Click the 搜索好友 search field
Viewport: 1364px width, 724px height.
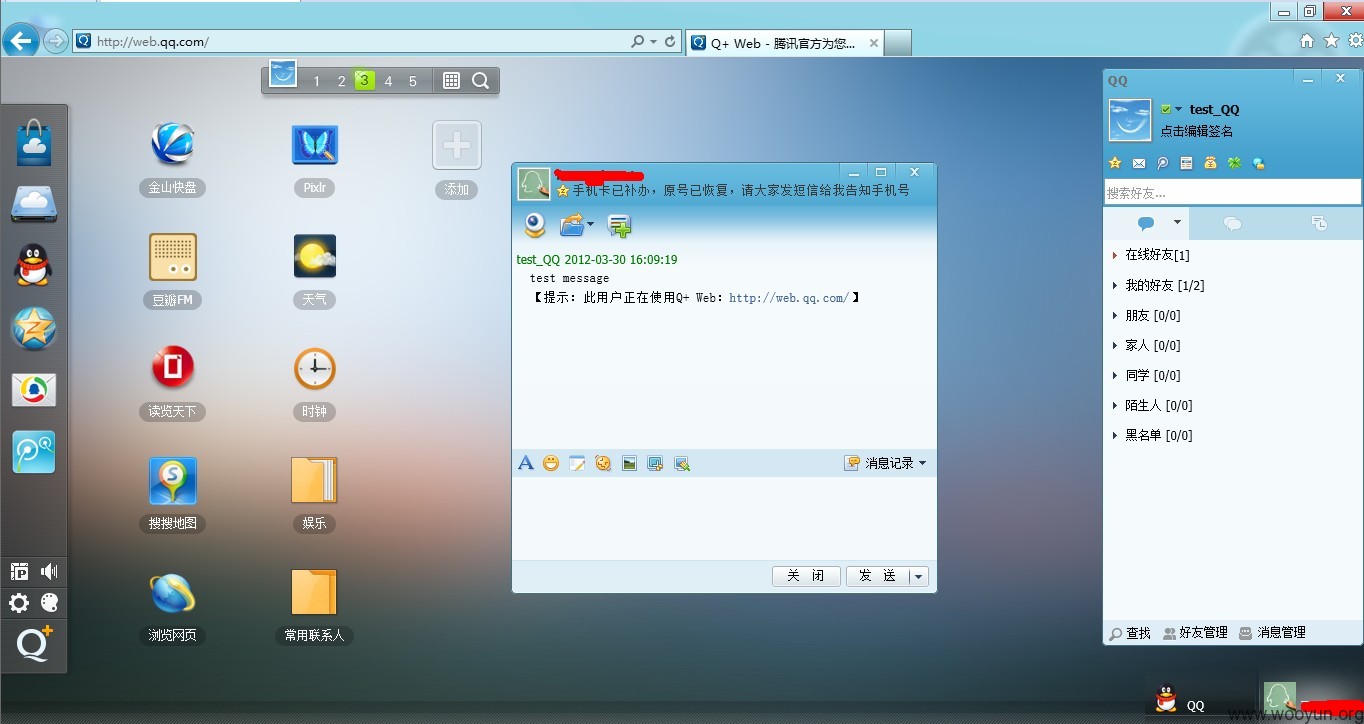[x=1232, y=192]
